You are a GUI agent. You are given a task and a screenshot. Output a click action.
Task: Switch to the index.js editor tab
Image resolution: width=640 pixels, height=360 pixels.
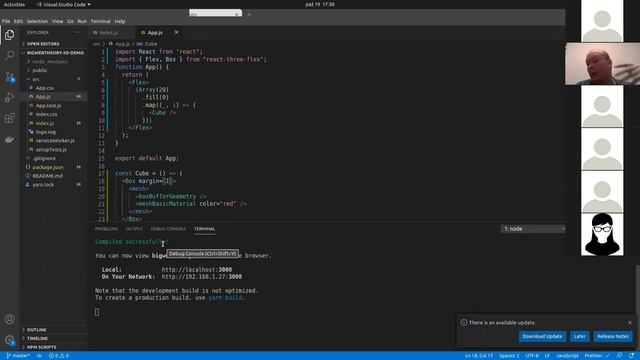coord(109,33)
